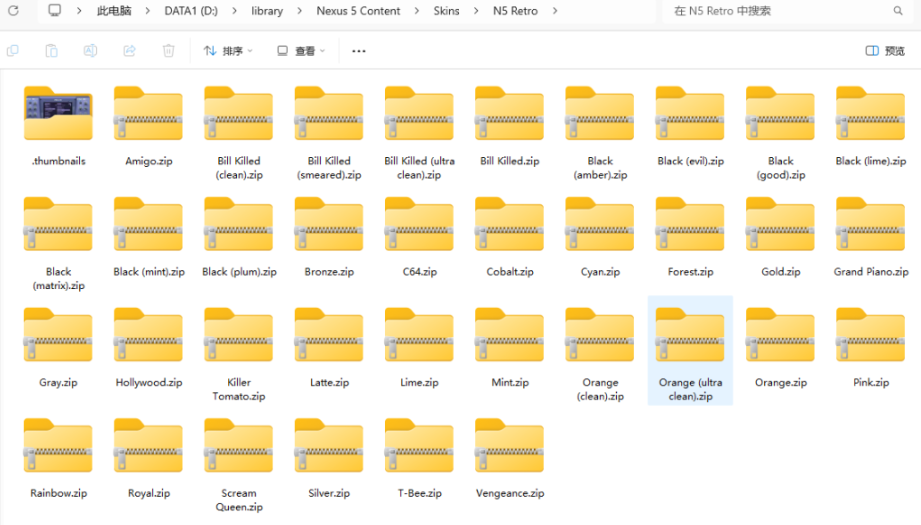Screen dimensions: 921x525
Task: Toggle the 预览 preview pane
Action: point(885,51)
